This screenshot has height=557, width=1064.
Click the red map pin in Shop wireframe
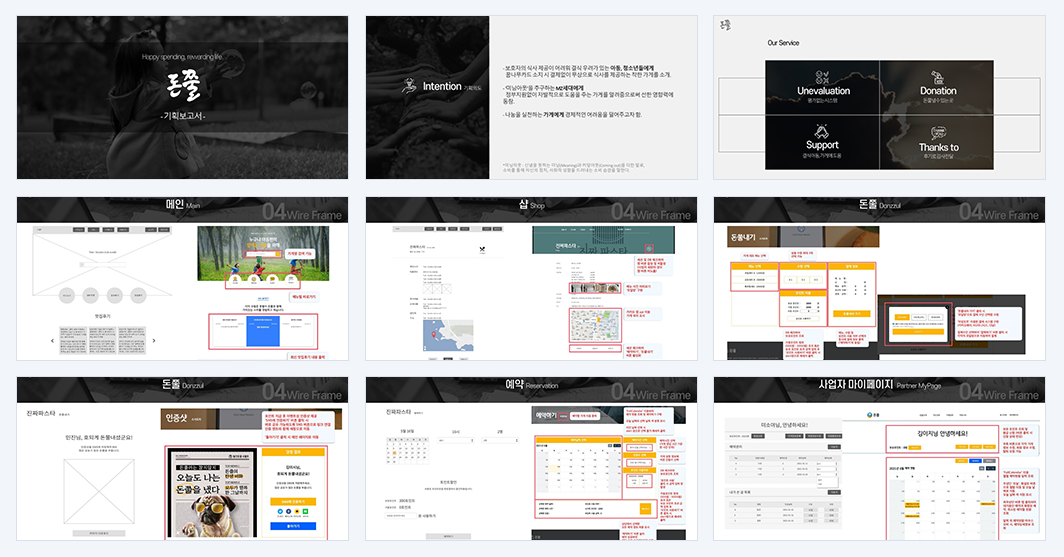tap(434, 334)
